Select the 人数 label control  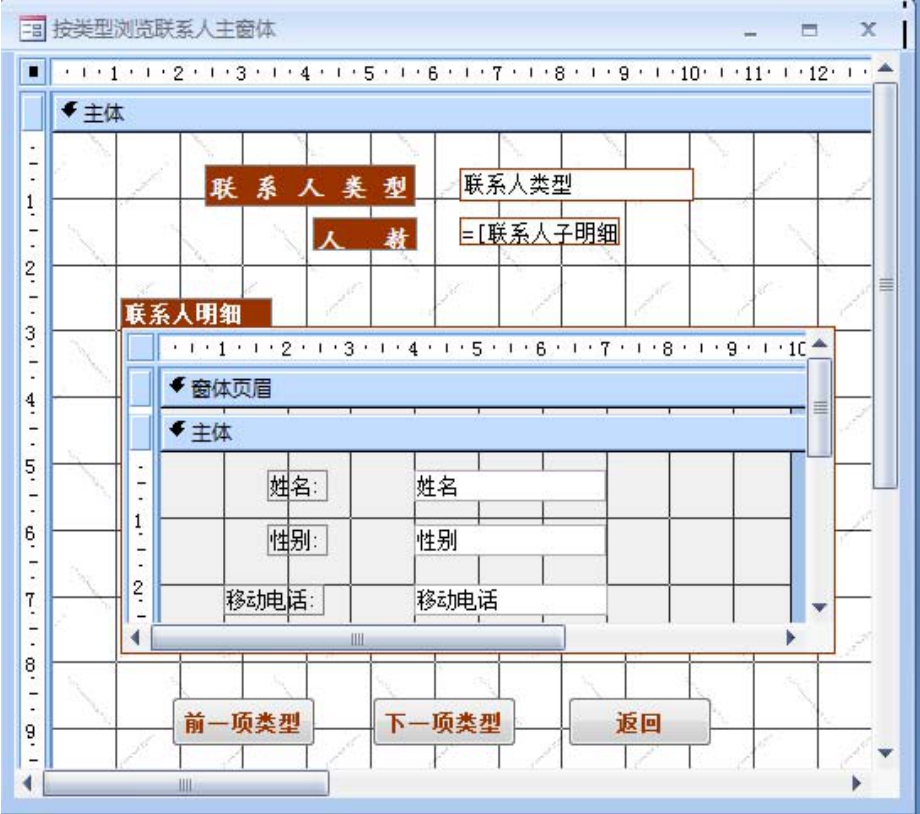pyautogui.click(x=365, y=235)
